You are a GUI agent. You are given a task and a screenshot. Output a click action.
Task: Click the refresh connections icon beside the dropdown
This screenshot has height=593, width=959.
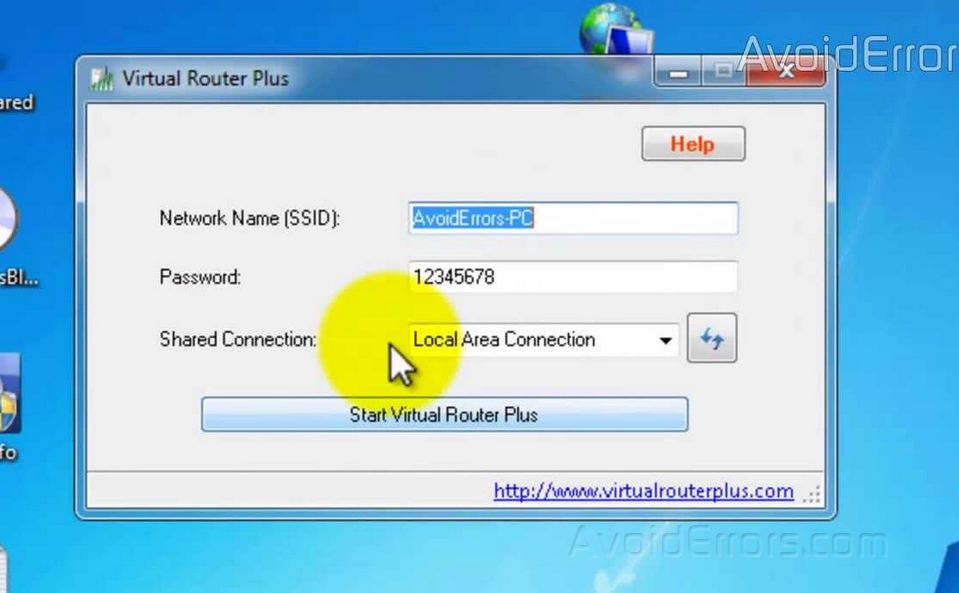712,339
